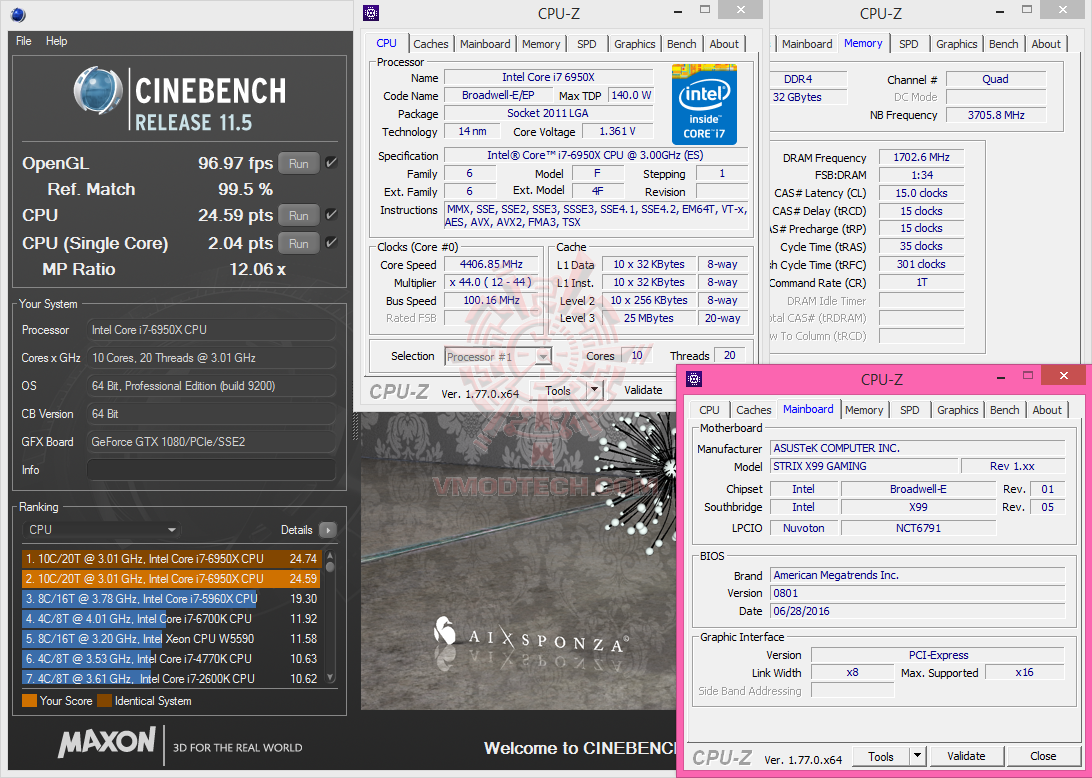The height and width of the screenshot is (778, 1092).
Task: Select Mainboard tab in pink CPU-Z window
Action: [x=808, y=409]
